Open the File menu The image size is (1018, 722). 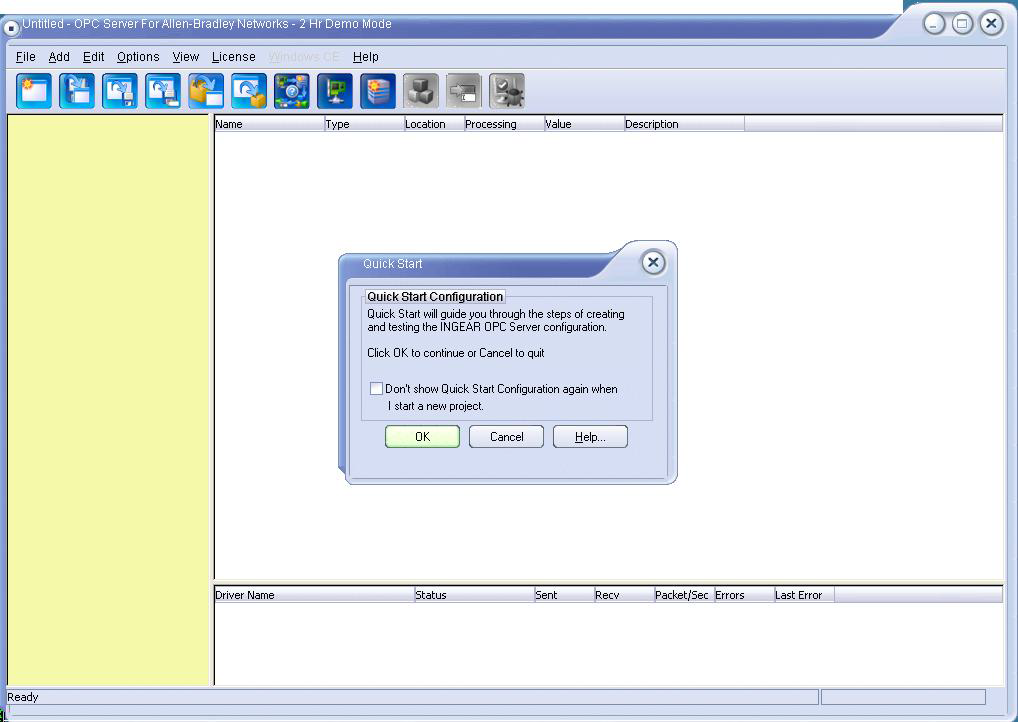25,57
